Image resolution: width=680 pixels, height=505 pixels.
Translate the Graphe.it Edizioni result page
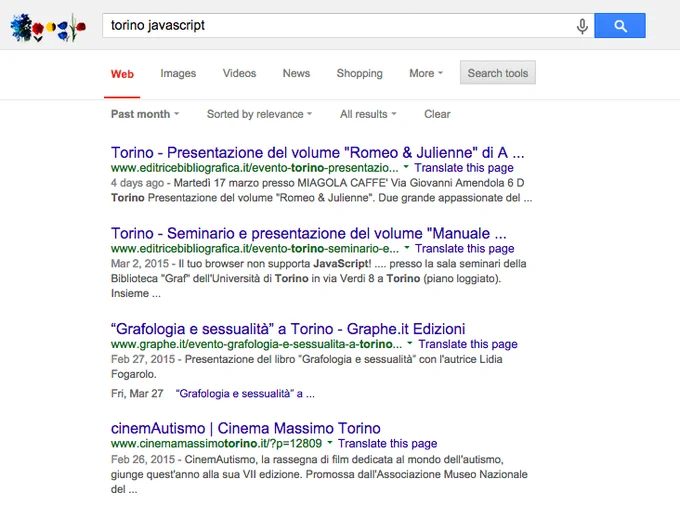468,344
